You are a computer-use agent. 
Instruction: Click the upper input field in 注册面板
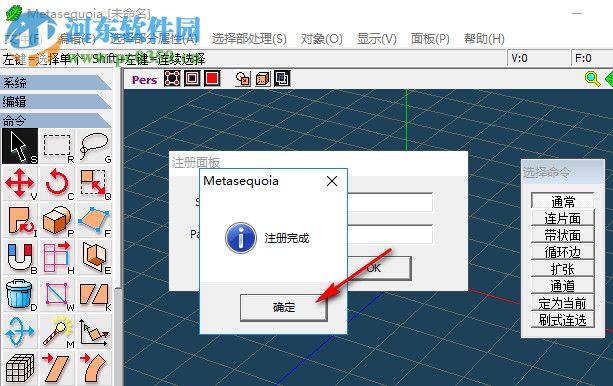390,202
